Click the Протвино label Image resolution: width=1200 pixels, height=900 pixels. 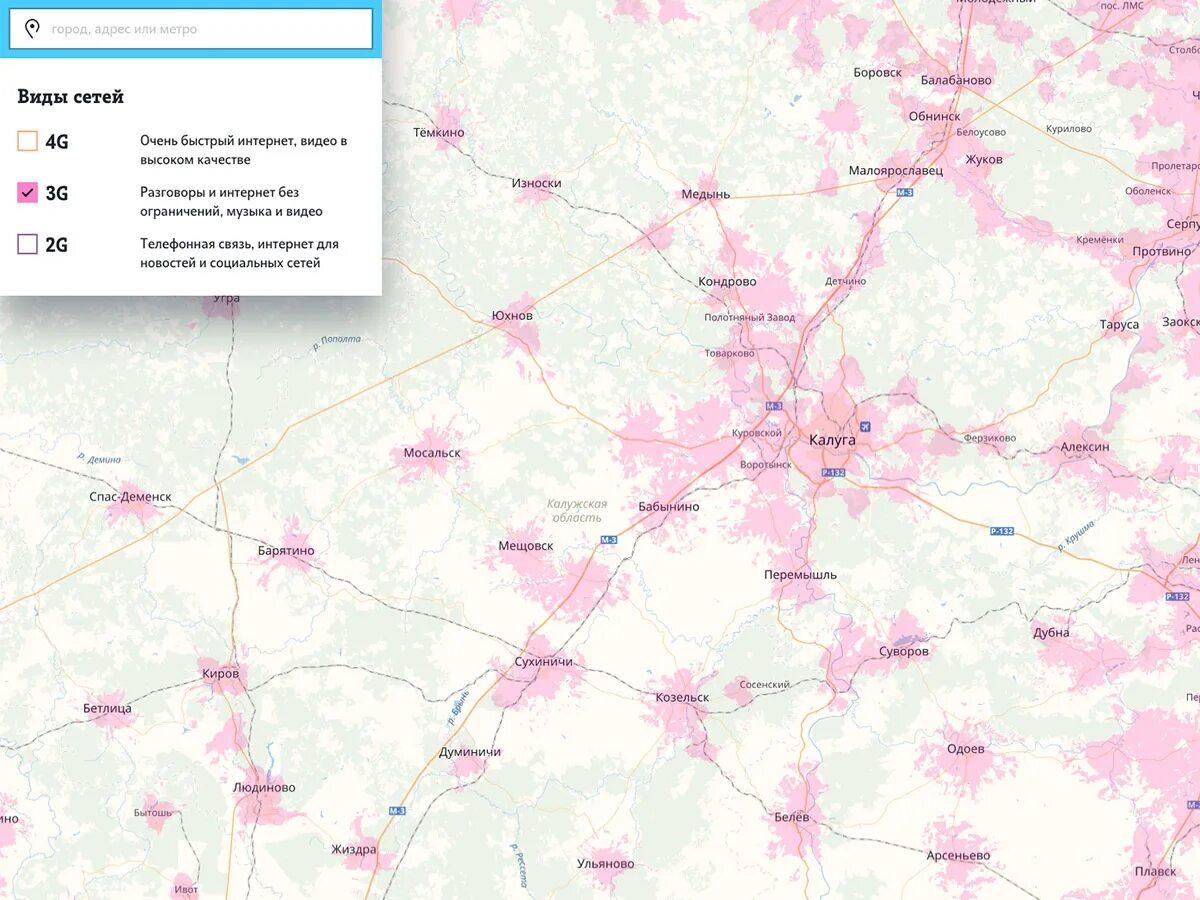(1162, 252)
